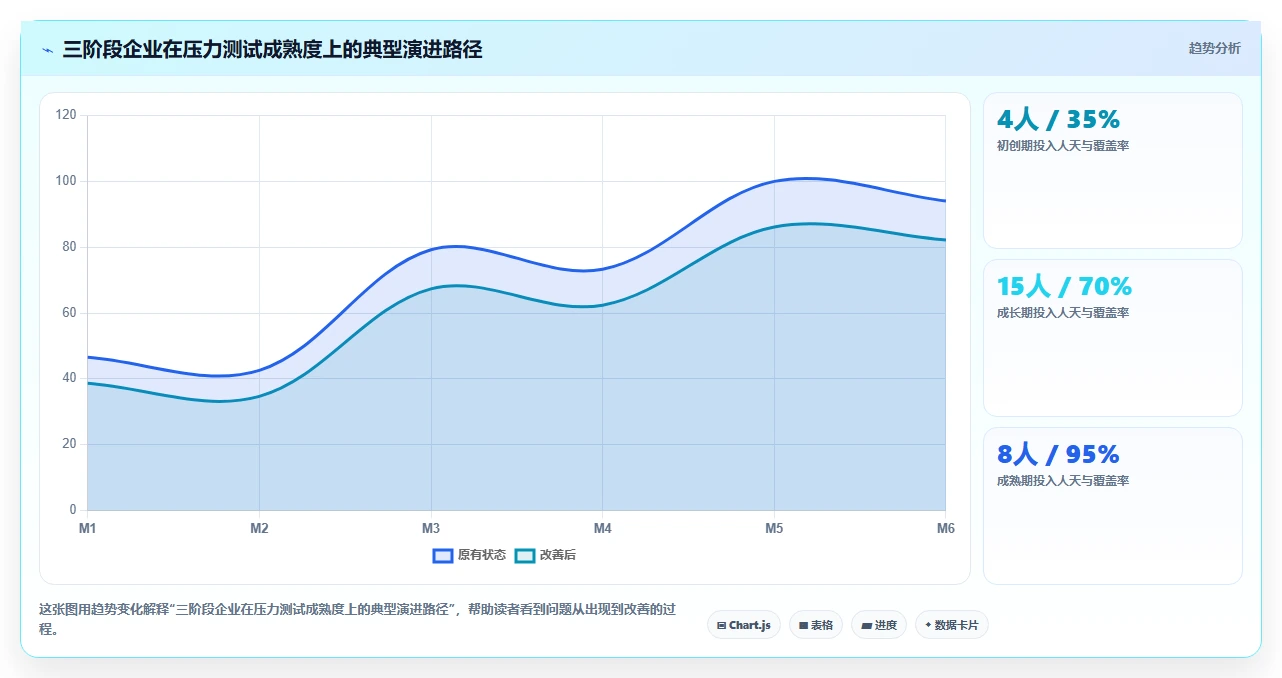Screen dimensions: 1282x678
Task: Click the 成长期投入人天与覆盖率 caption
Action: [1063, 313]
